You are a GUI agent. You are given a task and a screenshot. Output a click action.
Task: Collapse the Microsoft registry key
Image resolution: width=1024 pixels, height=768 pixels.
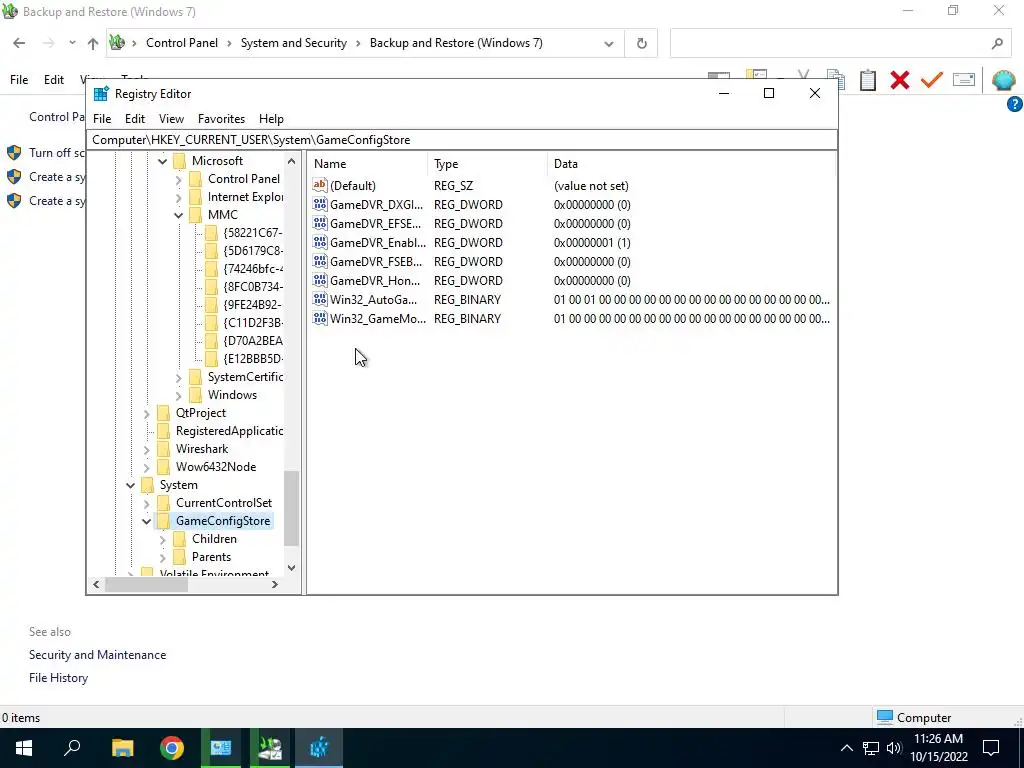click(163, 161)
